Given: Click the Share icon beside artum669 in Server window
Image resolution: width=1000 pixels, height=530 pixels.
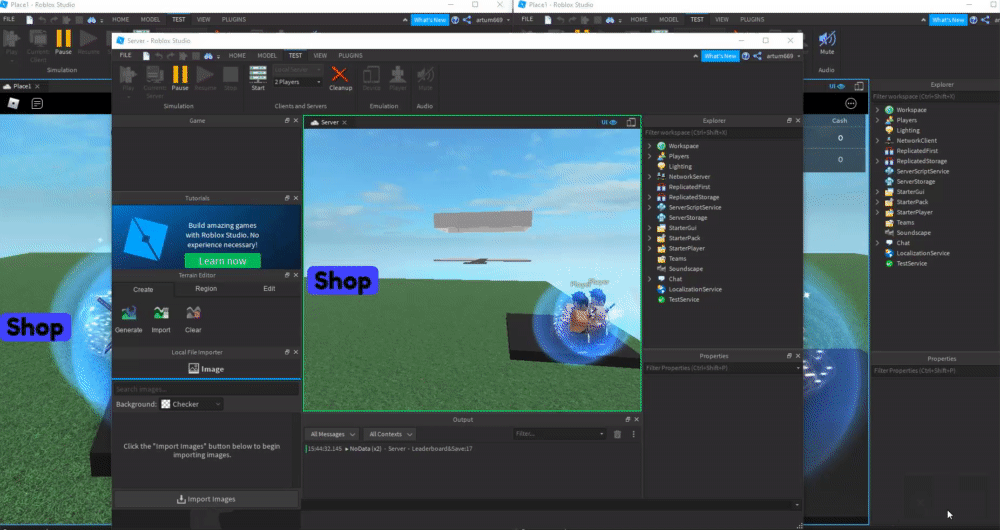Looking at the screenshot, I should click(x=757, y=56).
